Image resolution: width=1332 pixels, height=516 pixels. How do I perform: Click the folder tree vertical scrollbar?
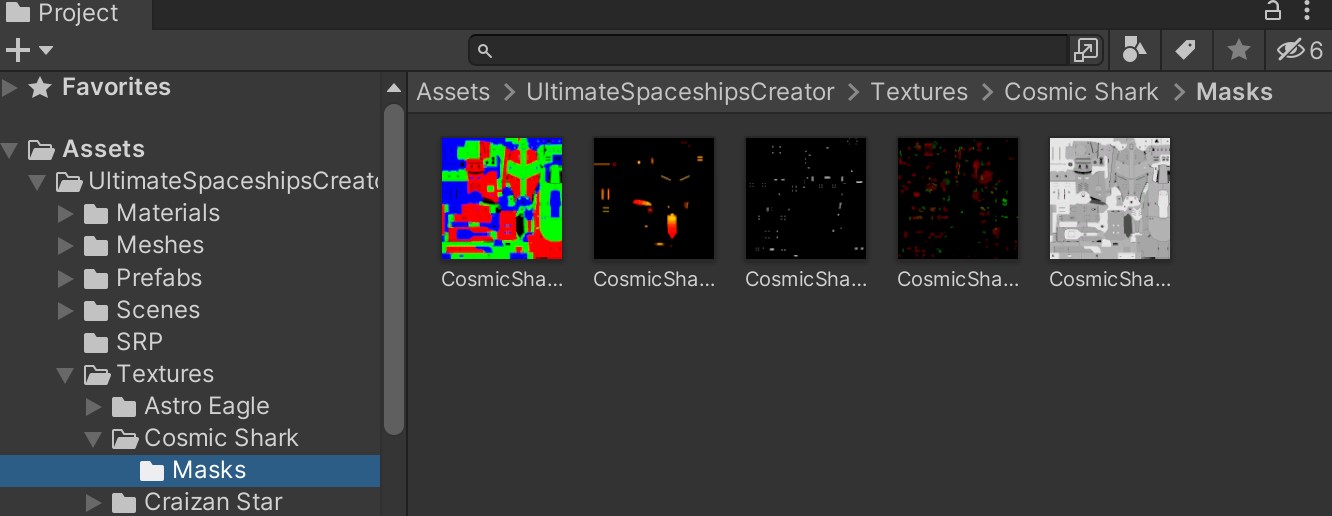pos(394,270)
